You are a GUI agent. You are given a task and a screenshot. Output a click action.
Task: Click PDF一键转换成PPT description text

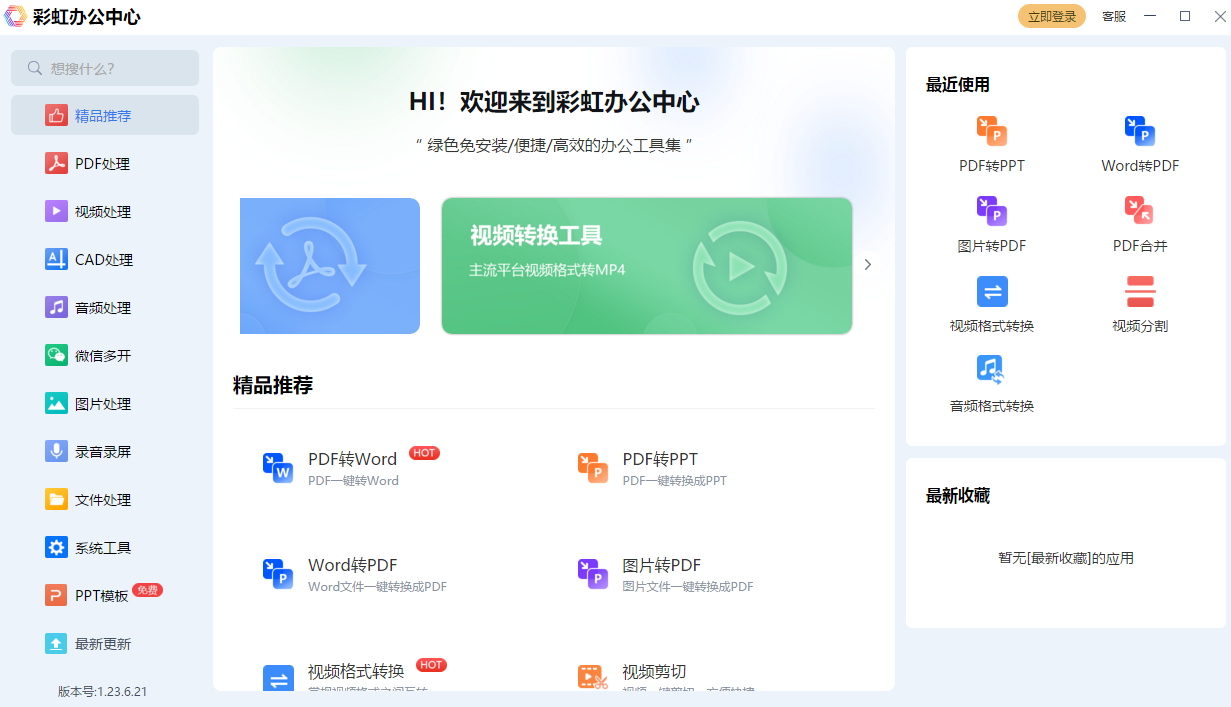(x=675, y=481)
